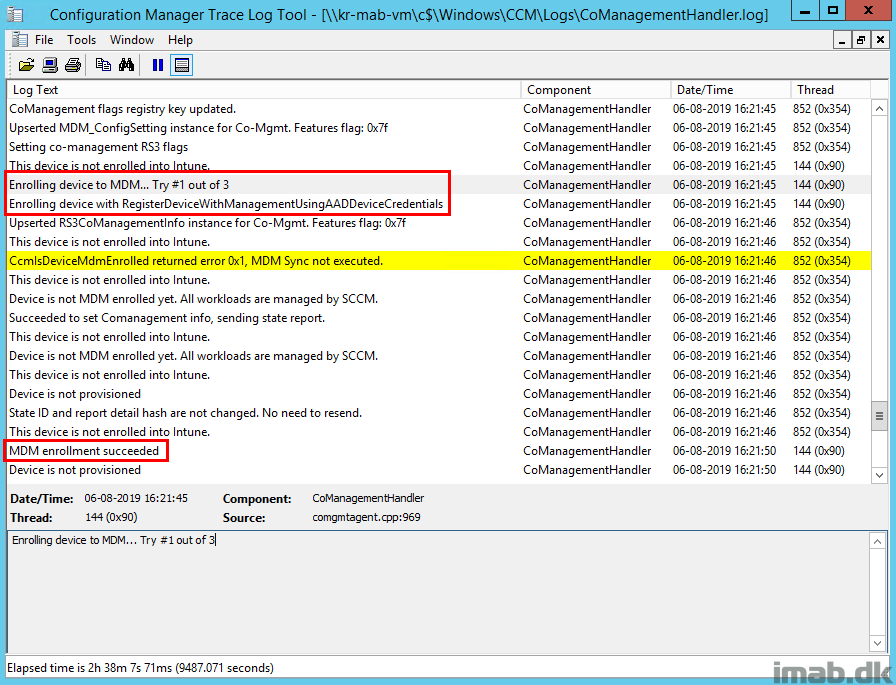Select 'MDM enrollment succeeded' row
This screenshot has height=685, width=896.
tap(439, 451)
